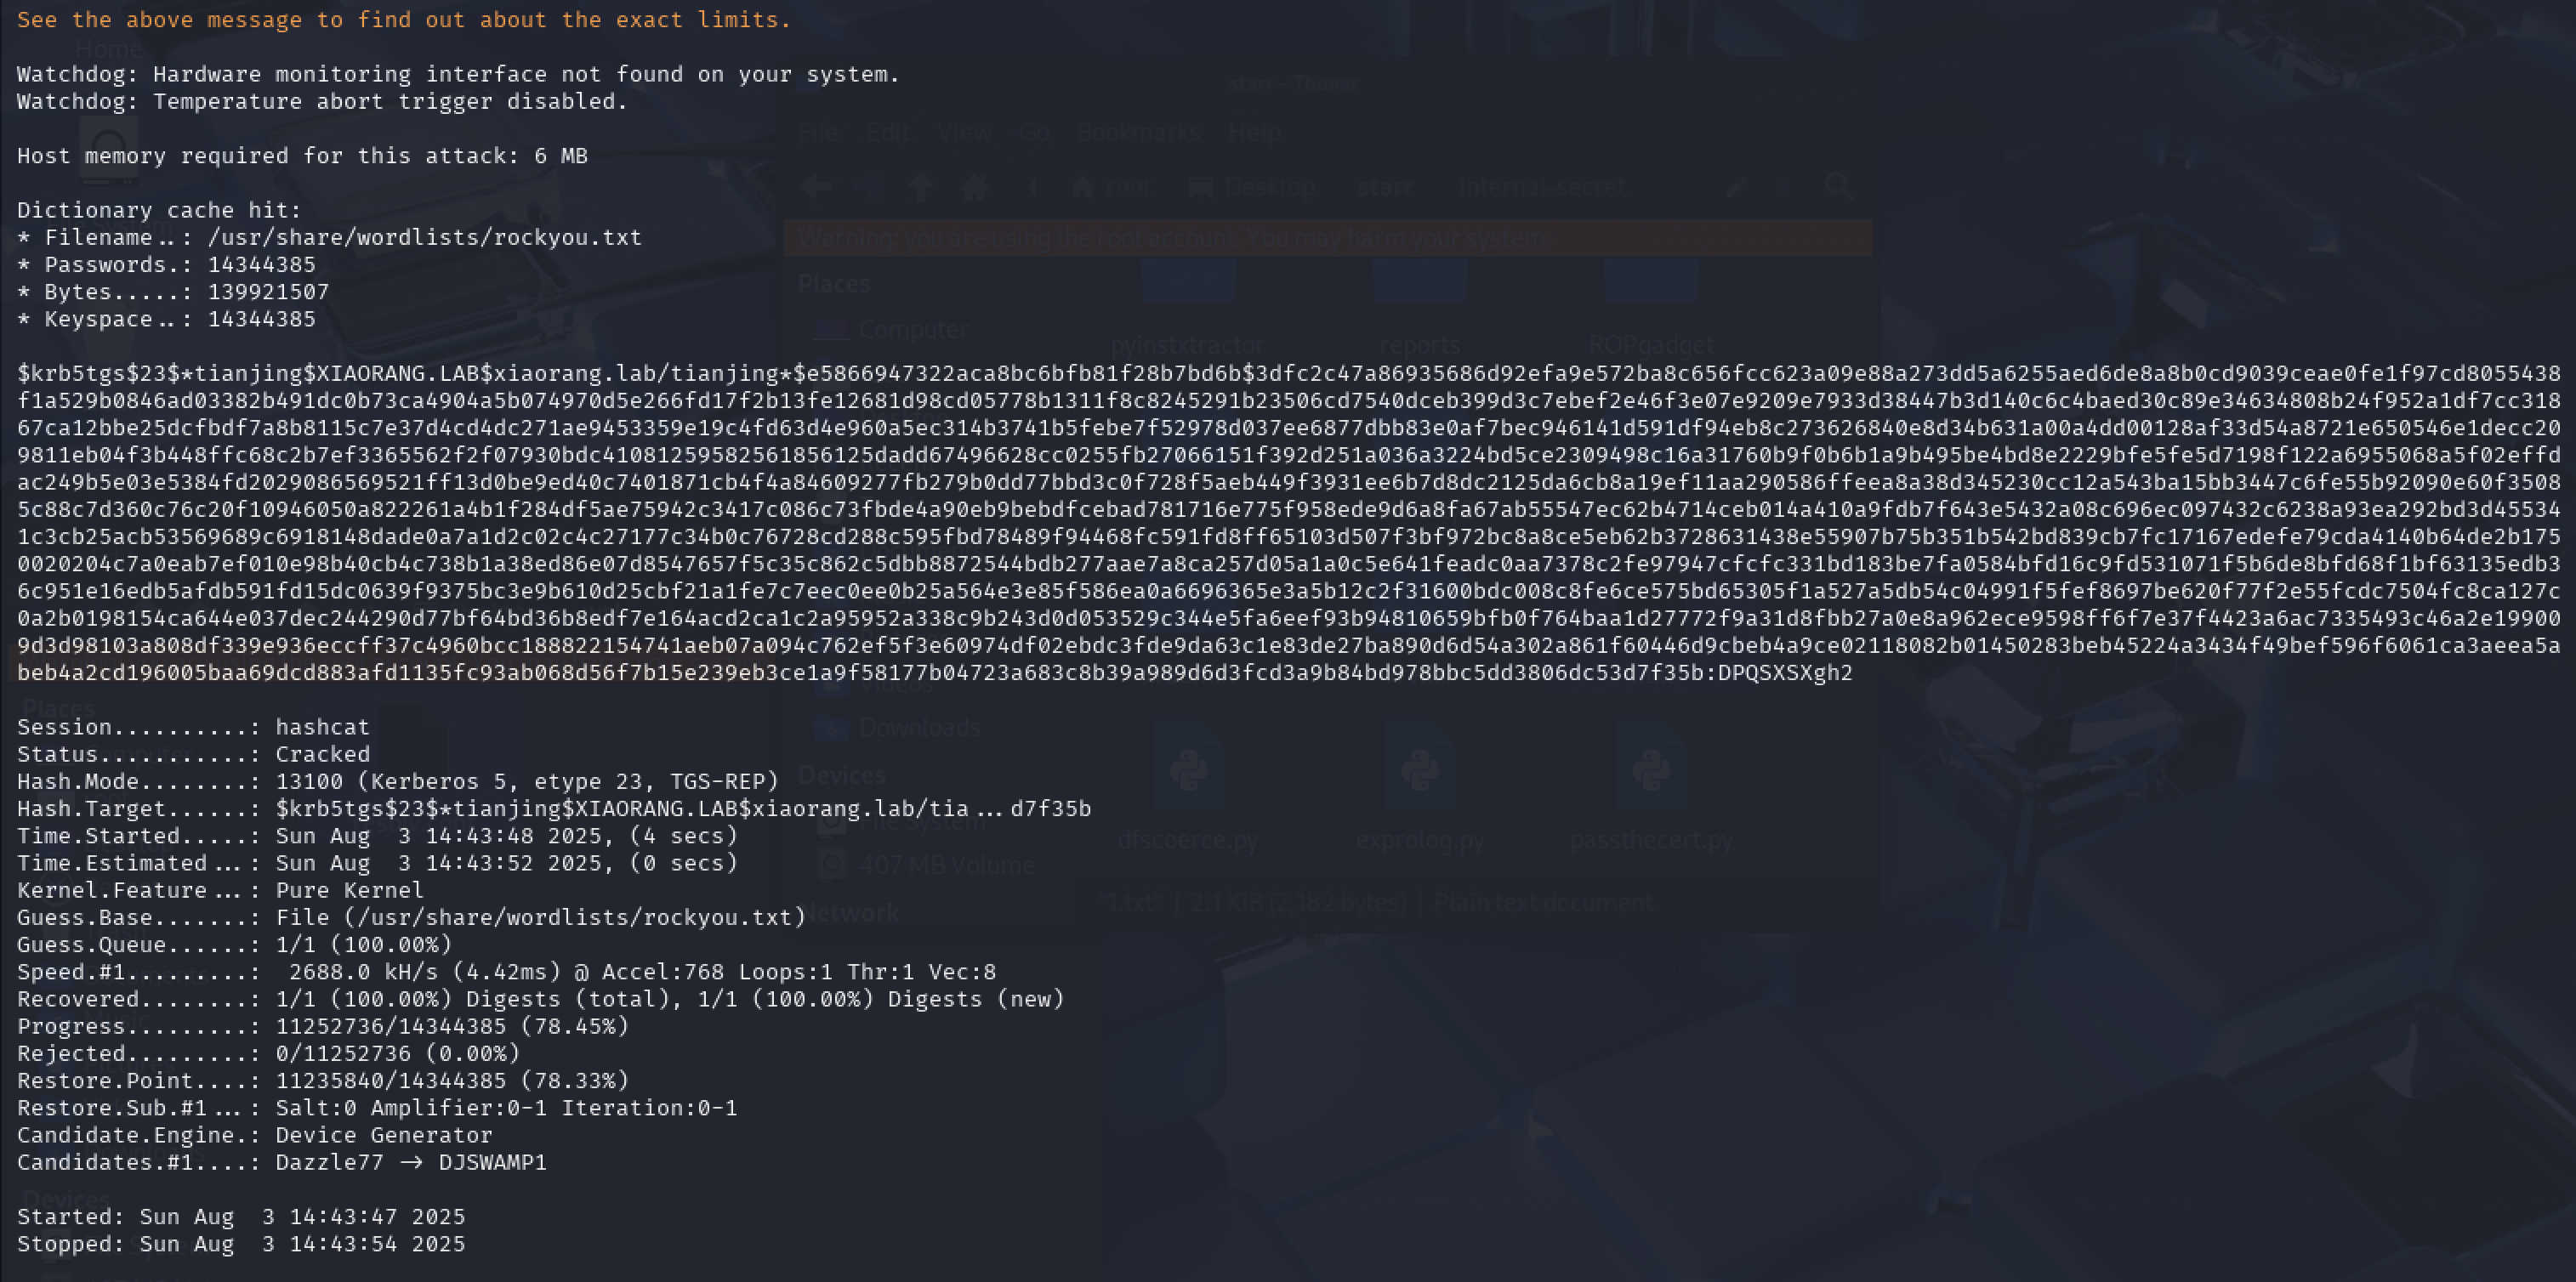Click the 'Dictionary cache hit:' line

(x=159, y=210)
